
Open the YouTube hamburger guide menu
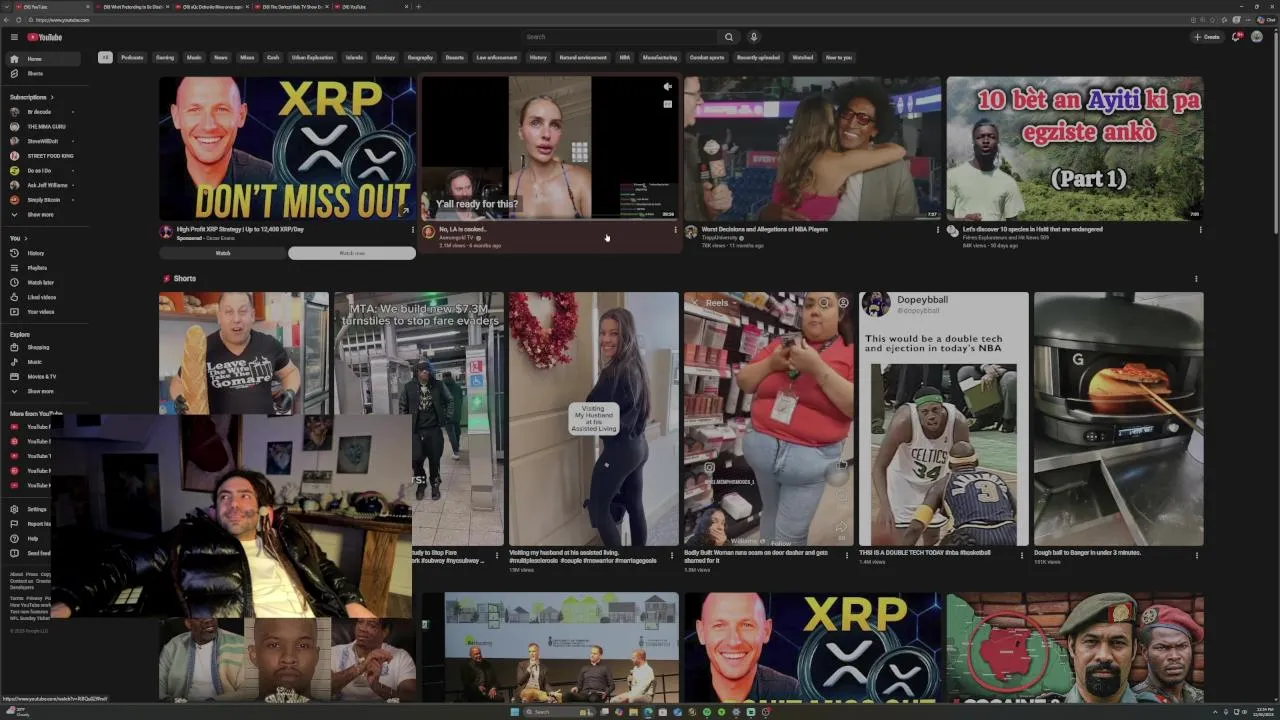14,37
